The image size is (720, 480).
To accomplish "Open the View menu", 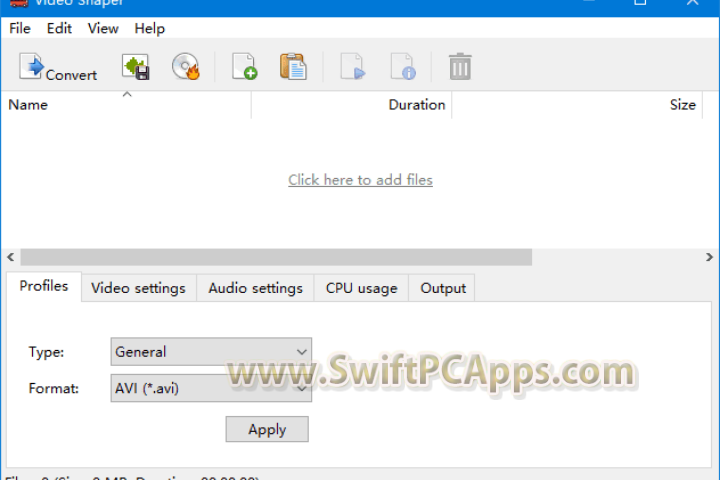I will pos(103,28).
